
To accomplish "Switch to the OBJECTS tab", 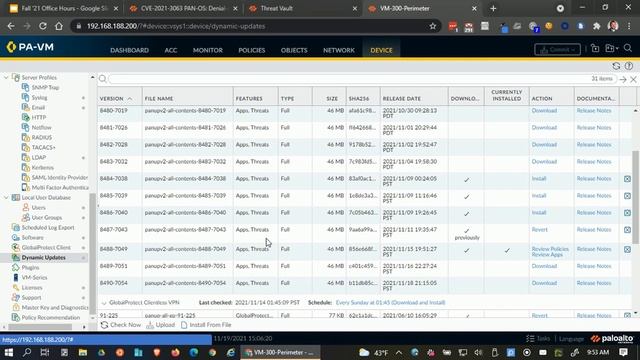I will (294, 50).
